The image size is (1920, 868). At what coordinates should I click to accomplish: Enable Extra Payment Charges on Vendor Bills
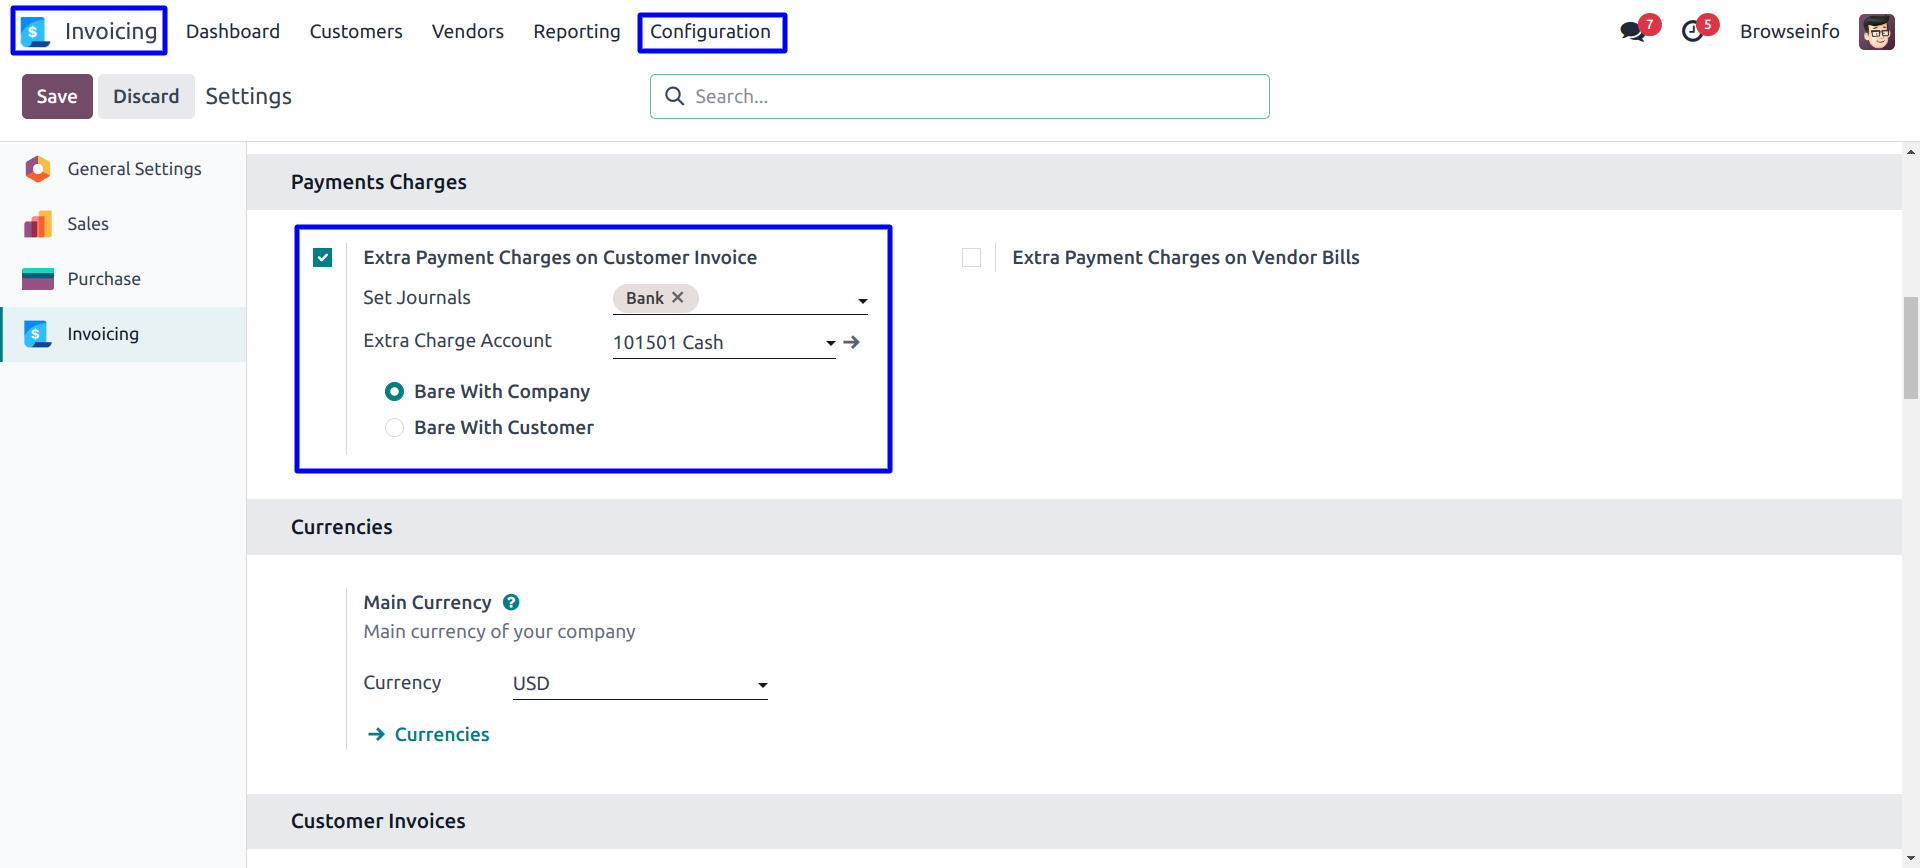pyautogui.click(x=971, y=258)
